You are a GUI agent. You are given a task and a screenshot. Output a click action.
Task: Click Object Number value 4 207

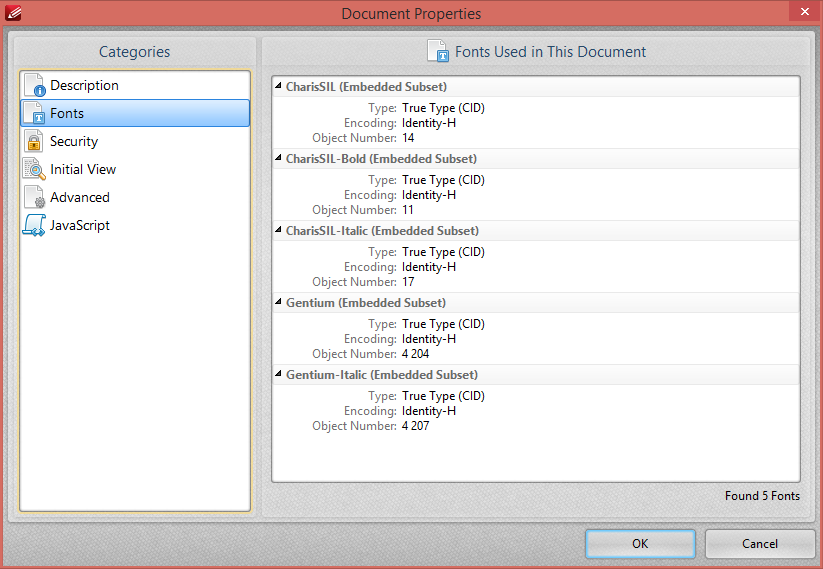pos(416,425)
